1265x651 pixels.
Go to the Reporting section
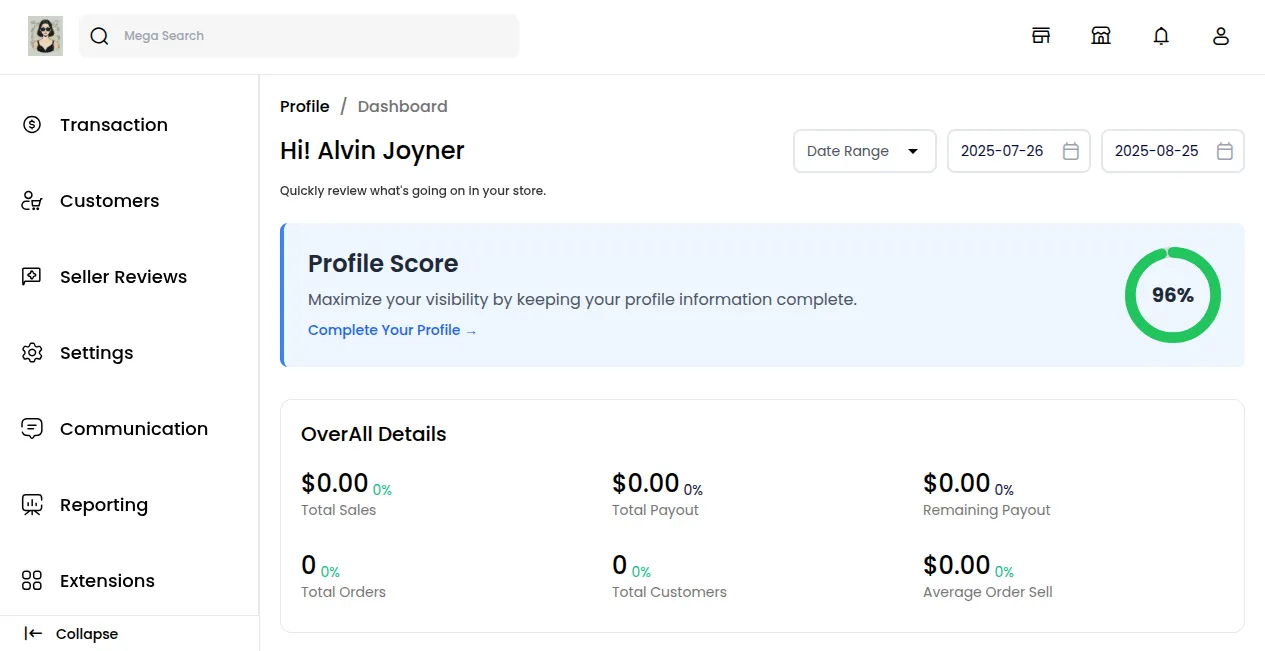pyautogui.click(x=103, y=505)
